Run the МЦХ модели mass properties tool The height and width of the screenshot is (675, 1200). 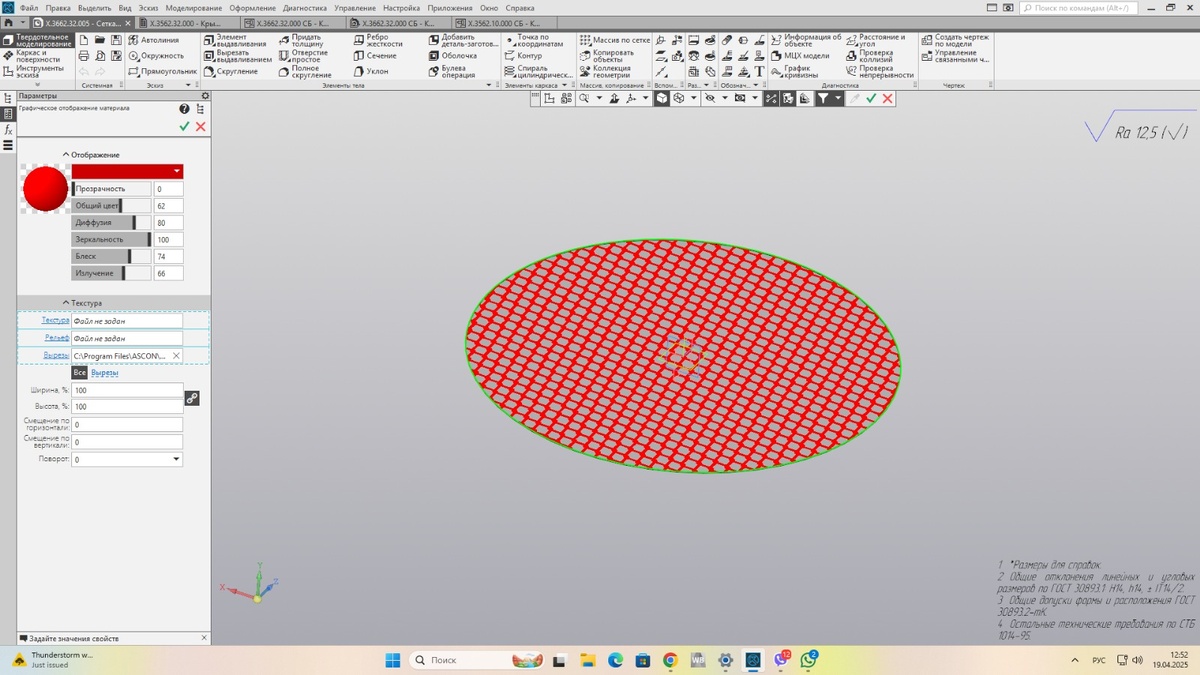(799, 56)
